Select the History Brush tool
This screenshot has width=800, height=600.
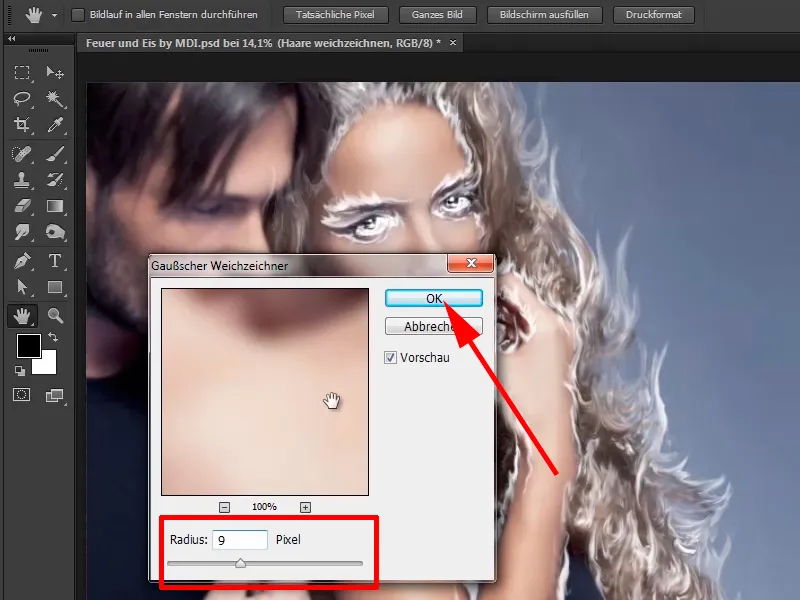point(55,180)
